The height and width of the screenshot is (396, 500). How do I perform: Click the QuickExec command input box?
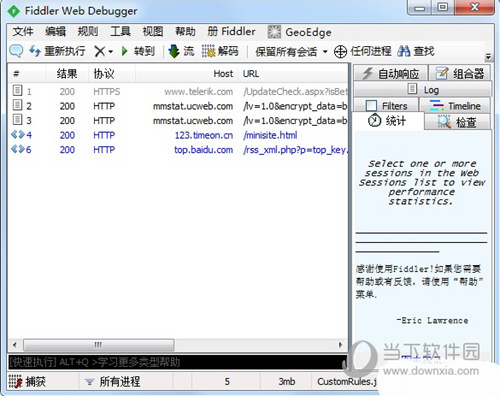click(177, 362)
